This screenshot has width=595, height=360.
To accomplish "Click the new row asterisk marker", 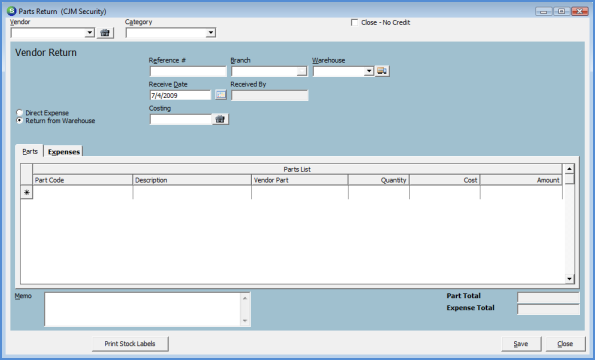I will click(x=27, y=192).
